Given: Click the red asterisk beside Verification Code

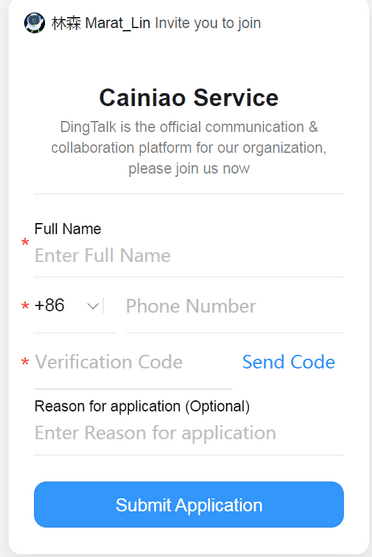Looking at the screenshot, I should click(25, 362).
